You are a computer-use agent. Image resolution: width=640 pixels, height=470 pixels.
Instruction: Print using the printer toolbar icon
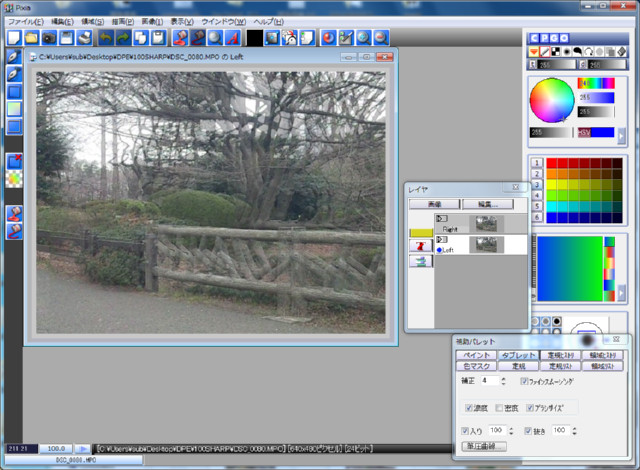point(84,38)
